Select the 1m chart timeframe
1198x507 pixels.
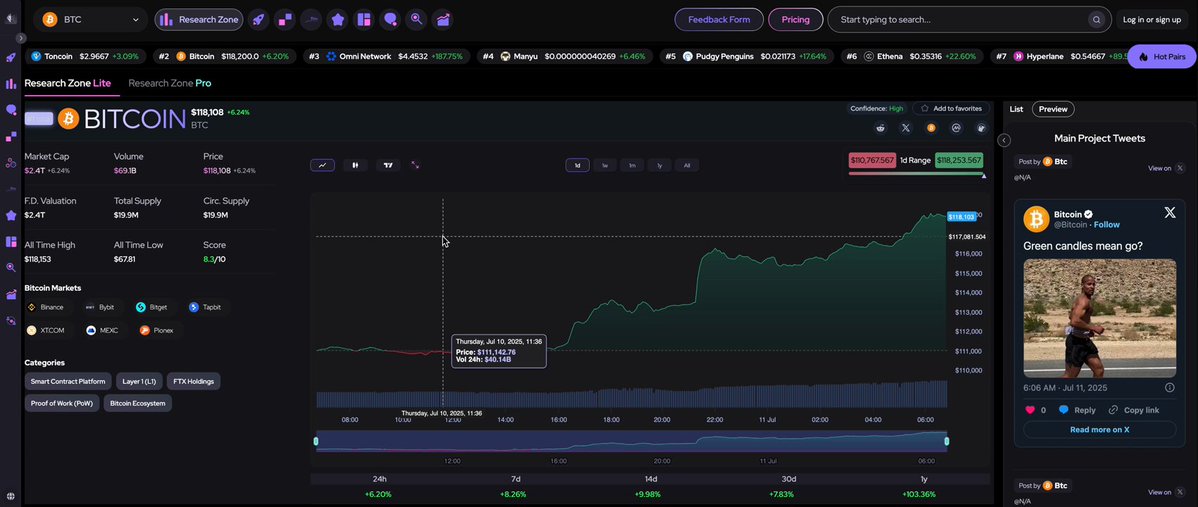coord(632,165)
